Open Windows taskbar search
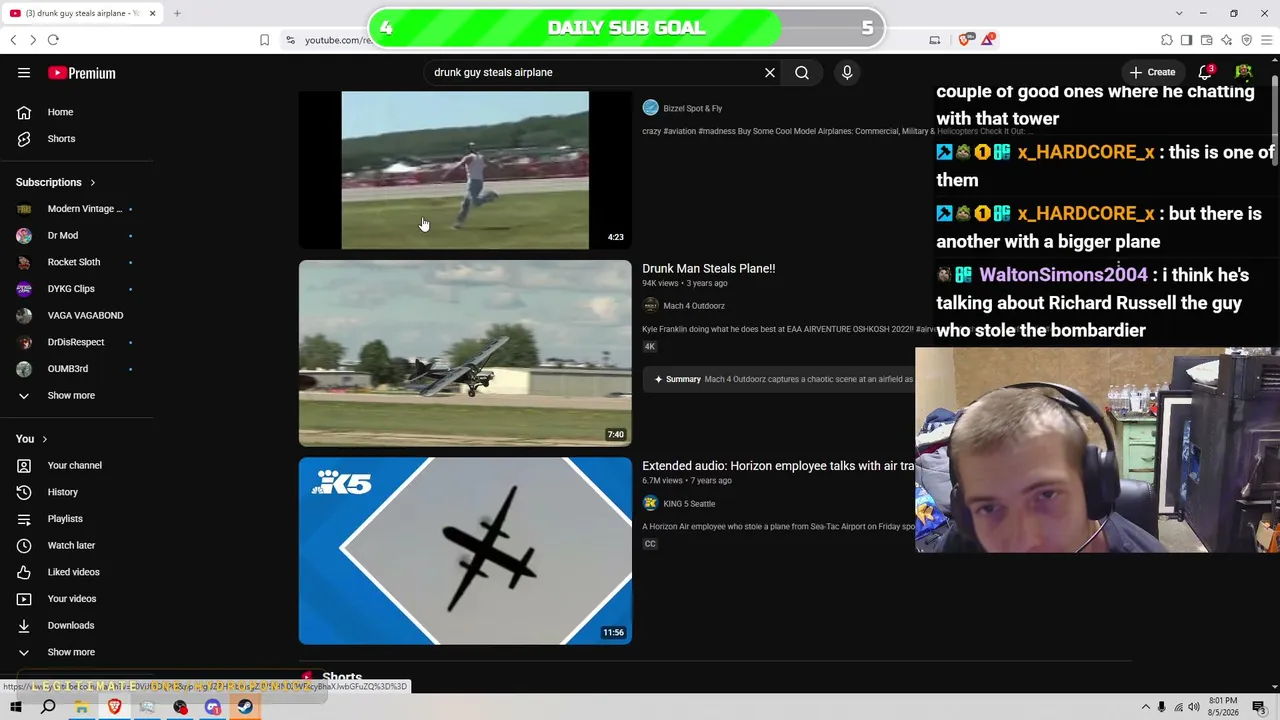 (x=48, y=707)
